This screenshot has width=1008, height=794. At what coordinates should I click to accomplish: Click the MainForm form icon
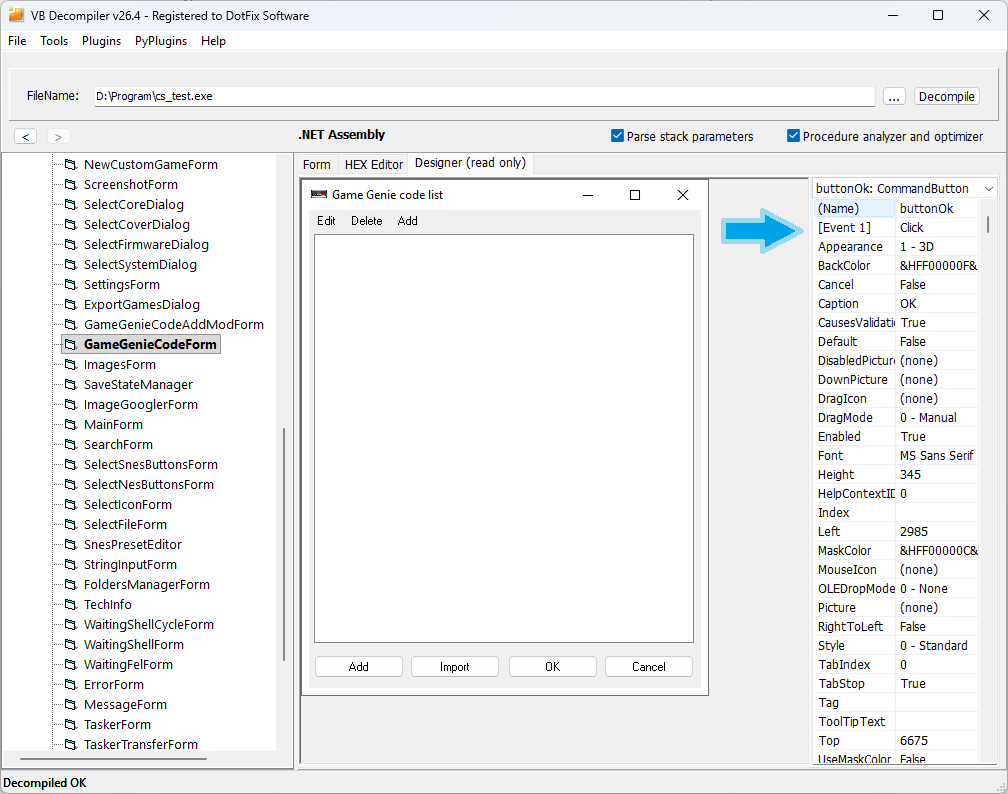tap(71, 424)
